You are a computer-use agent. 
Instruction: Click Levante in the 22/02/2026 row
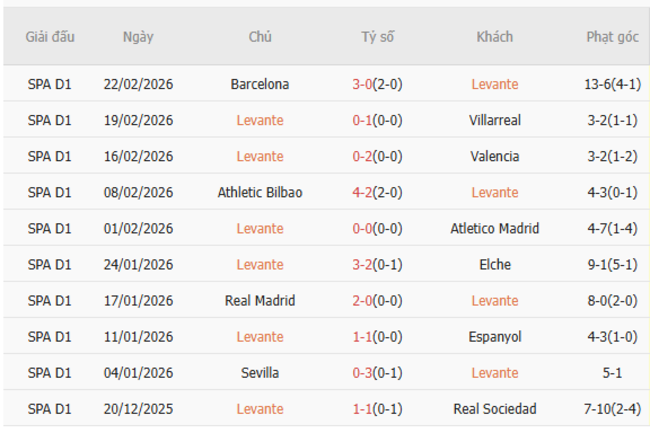click(x=494, y=84)
